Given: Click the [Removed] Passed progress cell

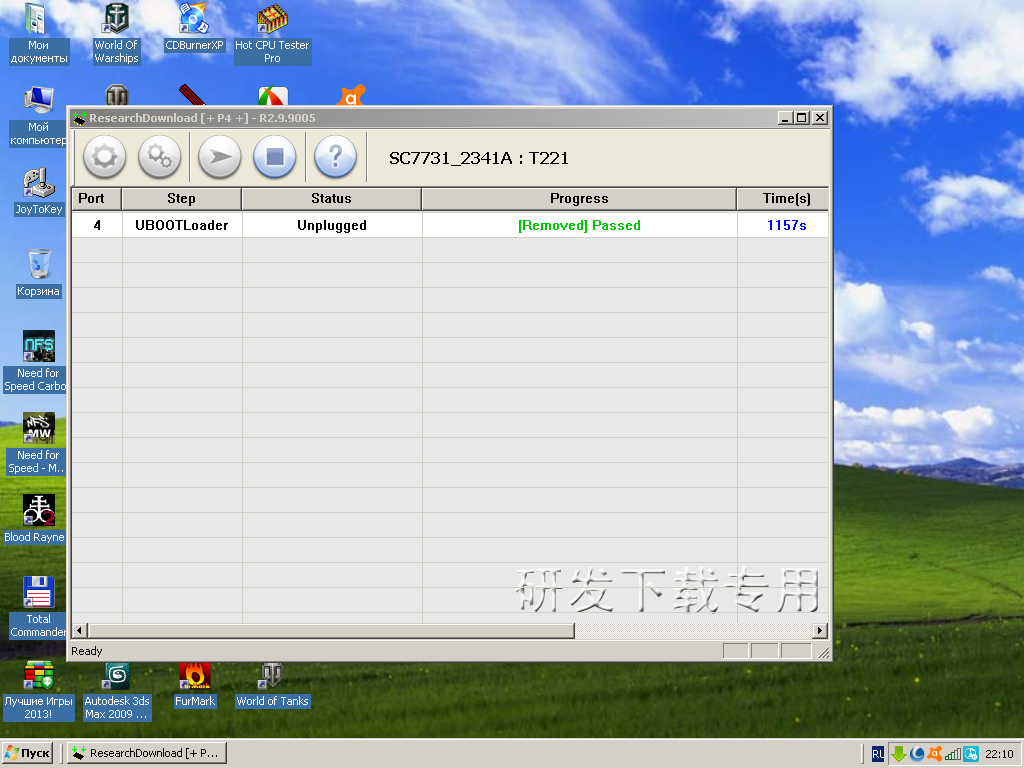Looking at the screenshot, I should tap(579, 225).
